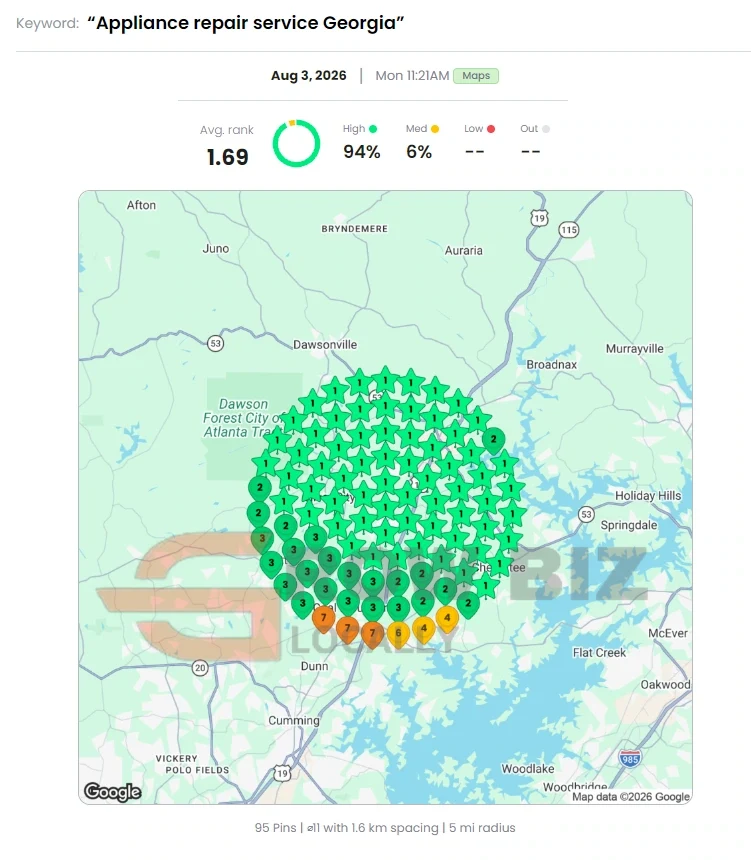
Task: Click the Dunn place label
Action: [x=314, y=666]
